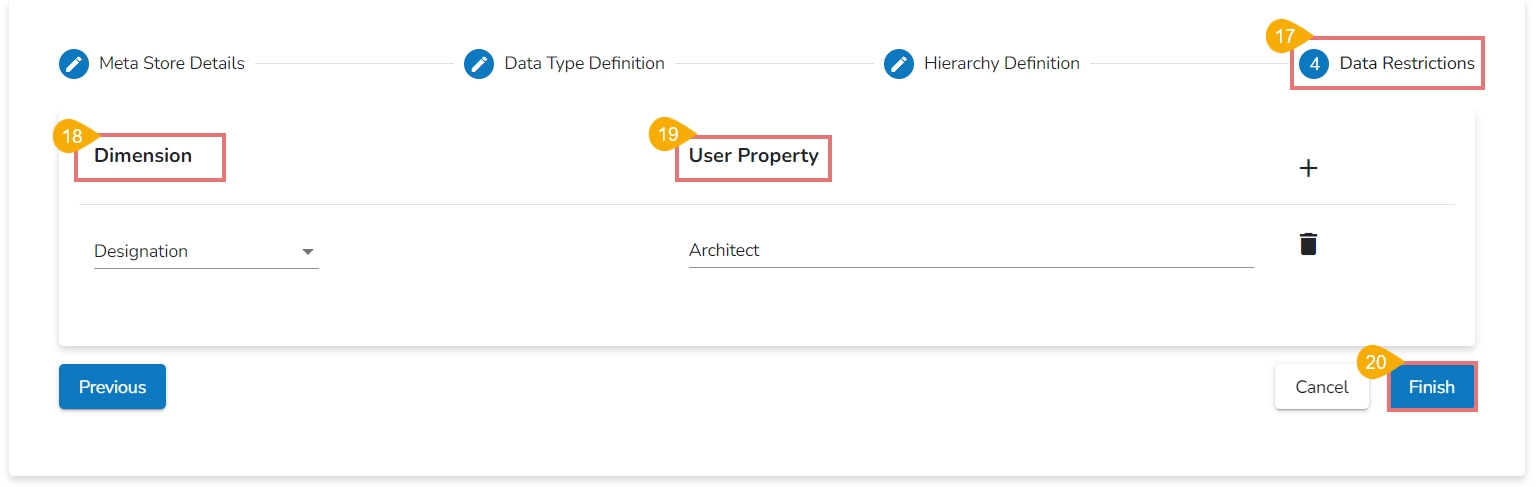
Task: Click the Meta Store Details pencil icon
Action: pos(74,64)
